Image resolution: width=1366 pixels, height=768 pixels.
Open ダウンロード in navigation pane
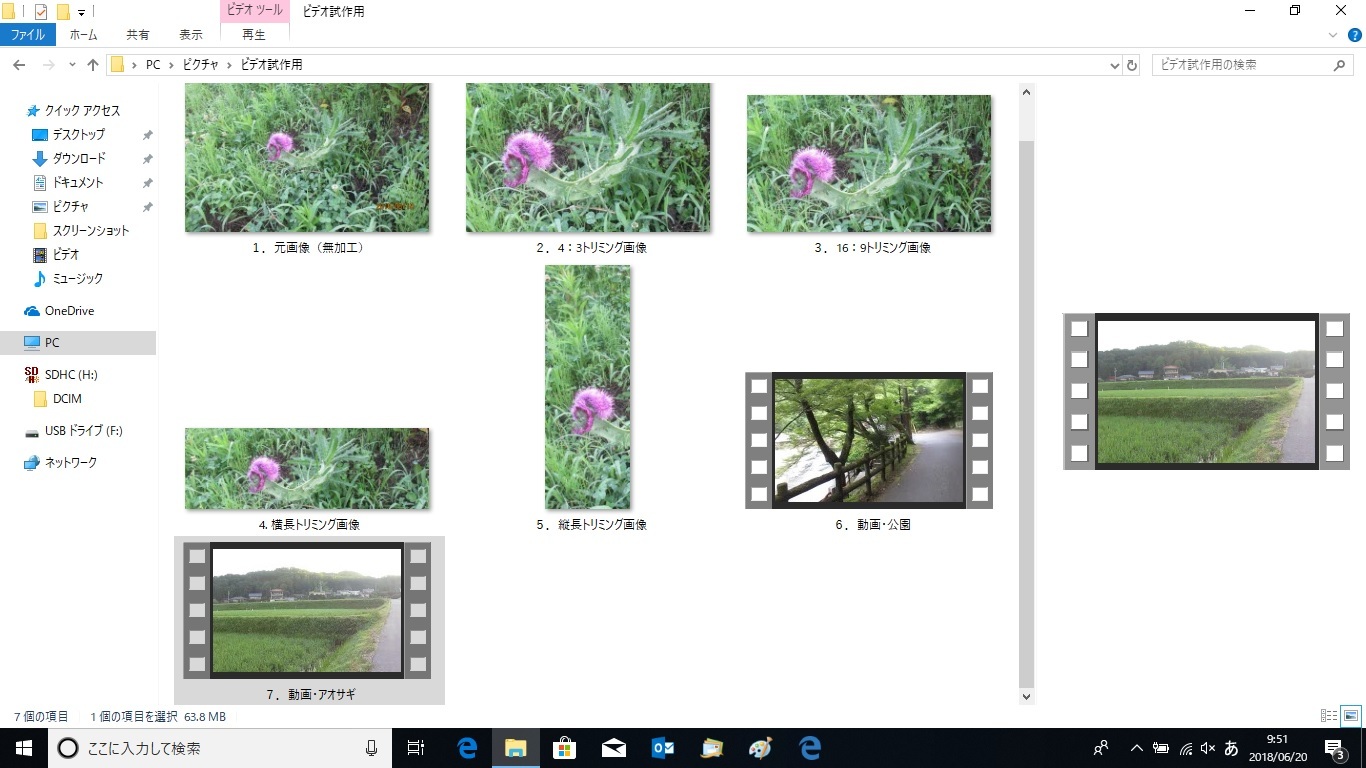click(x=78, y=159)
